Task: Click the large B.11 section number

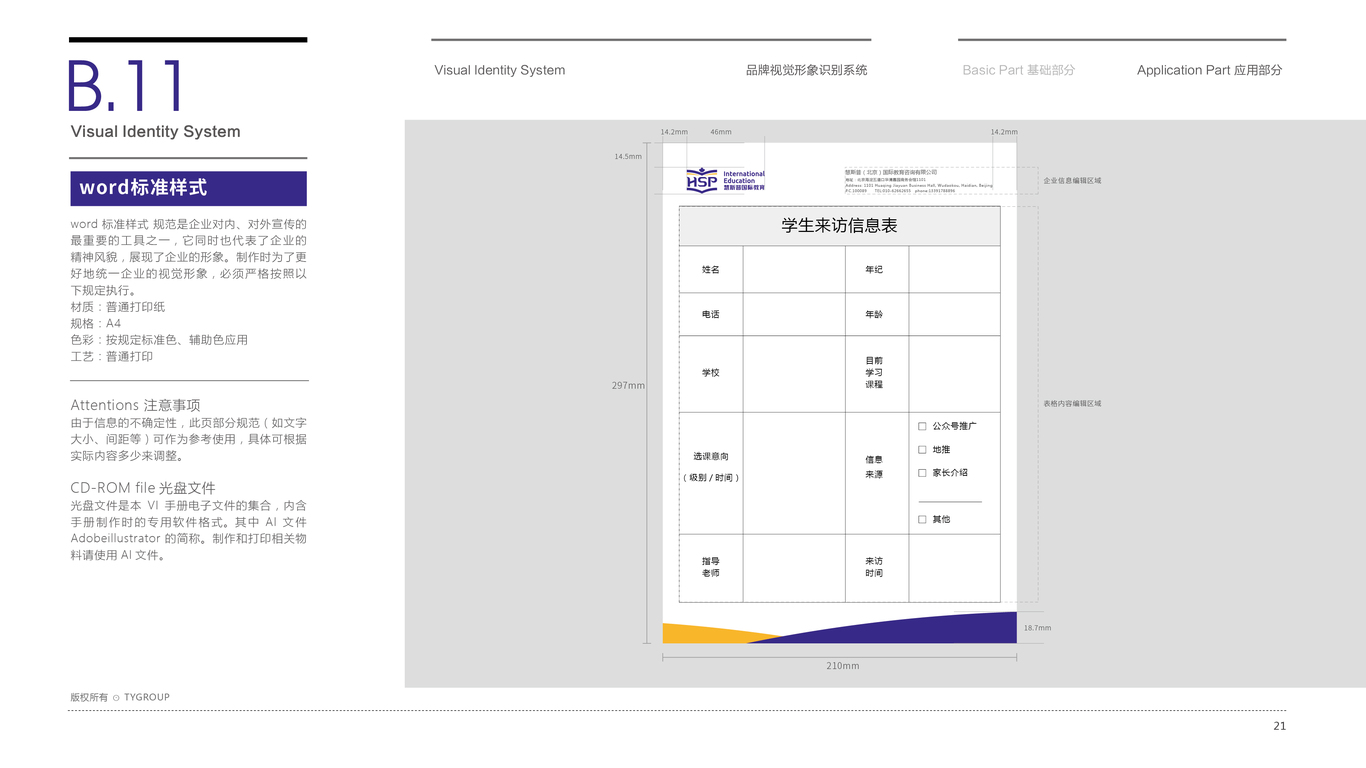Action: click(x=126, y=86)
